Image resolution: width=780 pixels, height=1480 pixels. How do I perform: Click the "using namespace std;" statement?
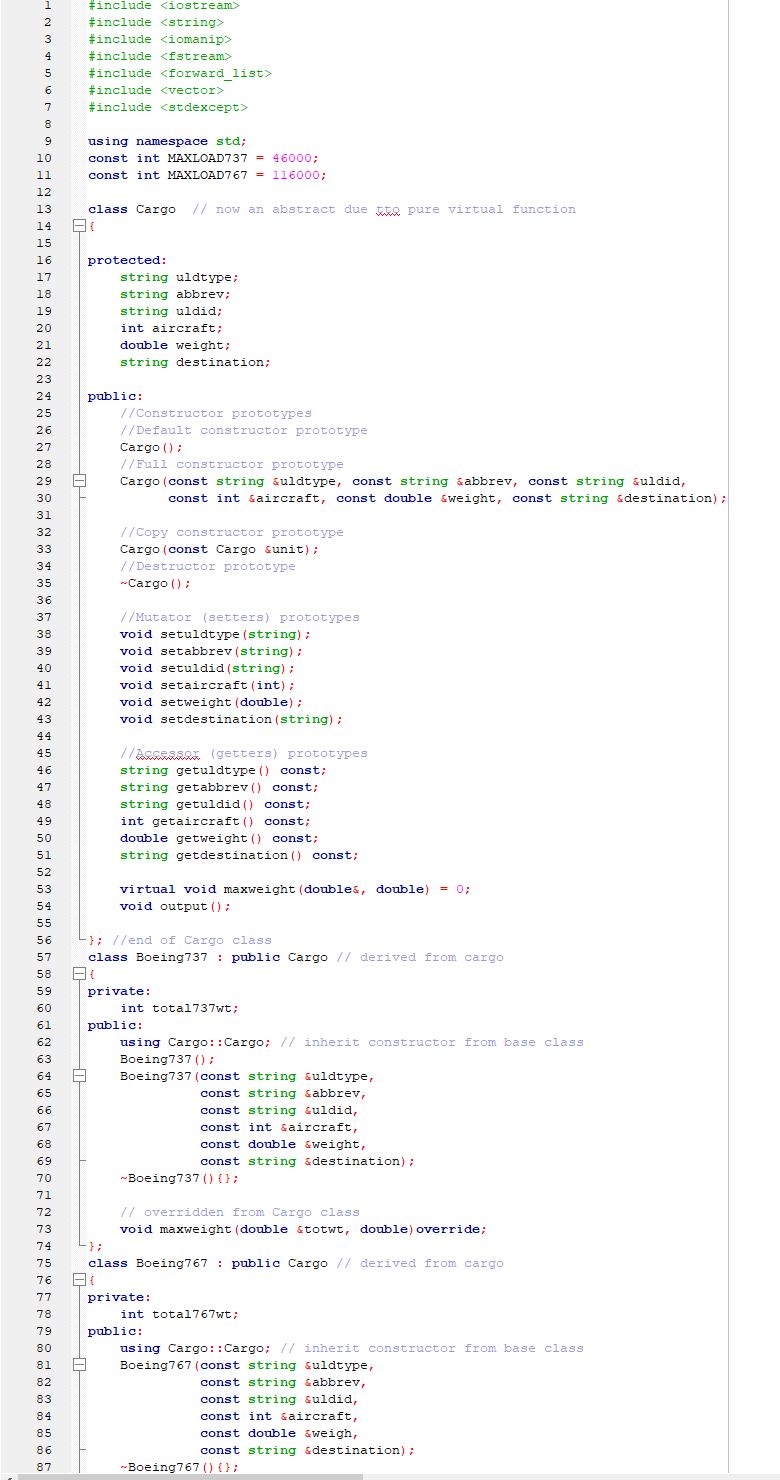[168, 141]
